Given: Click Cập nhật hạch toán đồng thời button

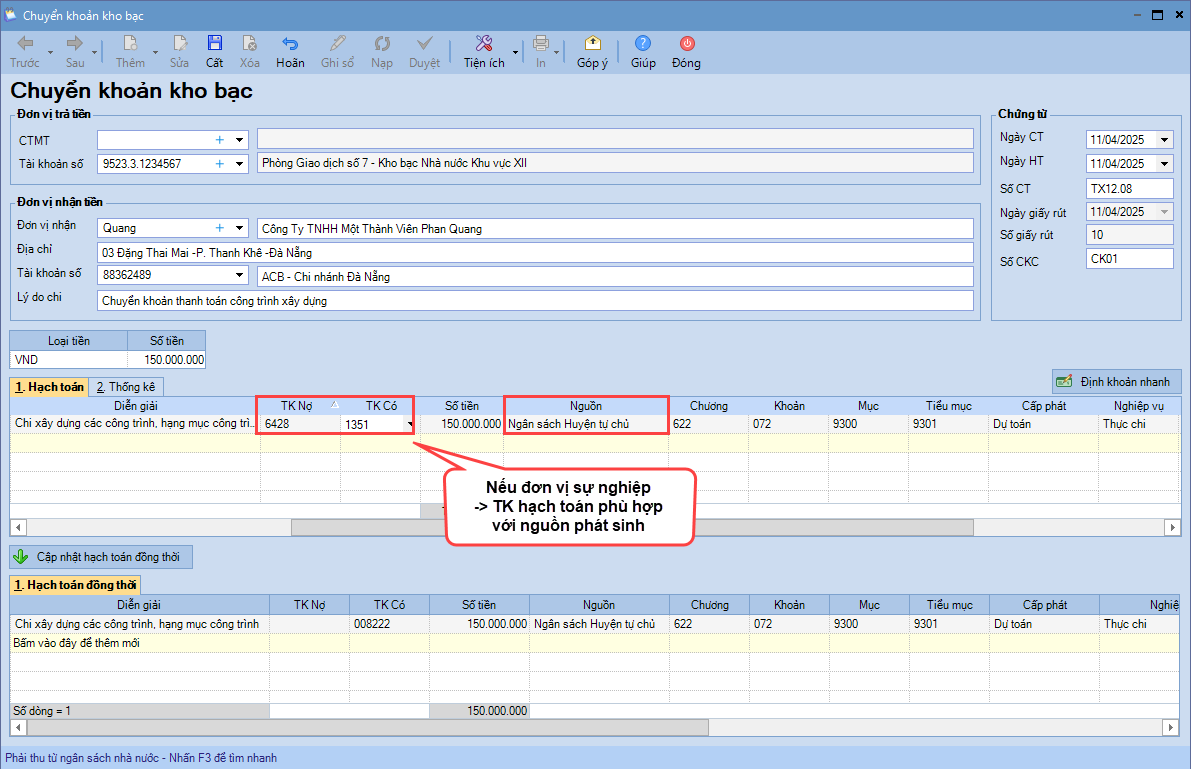Looking at the screenshot, I should coord(101,557).
